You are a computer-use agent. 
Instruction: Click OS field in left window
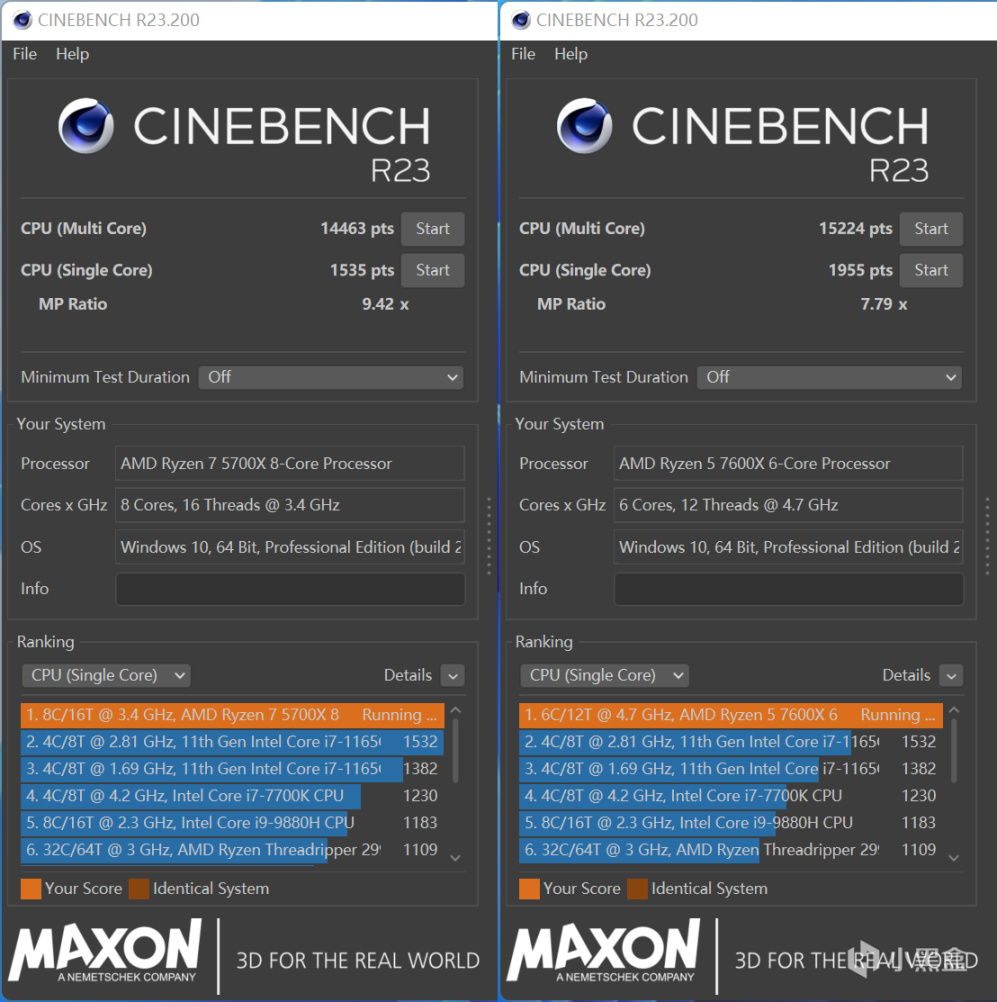coord(290,547)
